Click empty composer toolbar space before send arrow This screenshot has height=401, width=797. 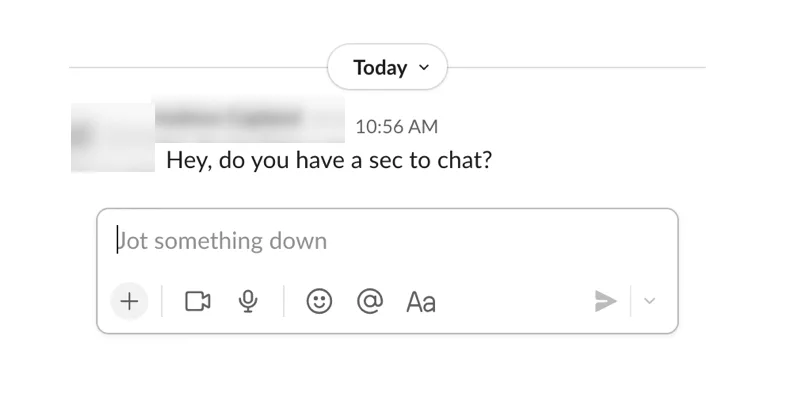point(513,301)
